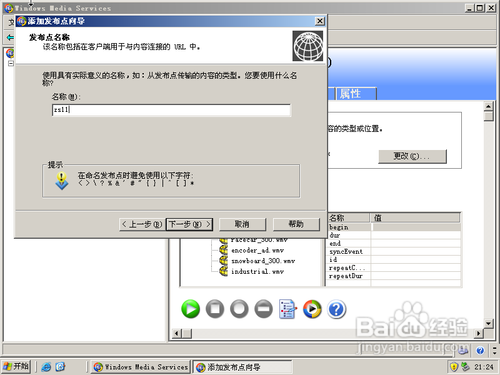Screen dimensions: 500x375
Task: Click the grey Stop icon
Action: 215,309
